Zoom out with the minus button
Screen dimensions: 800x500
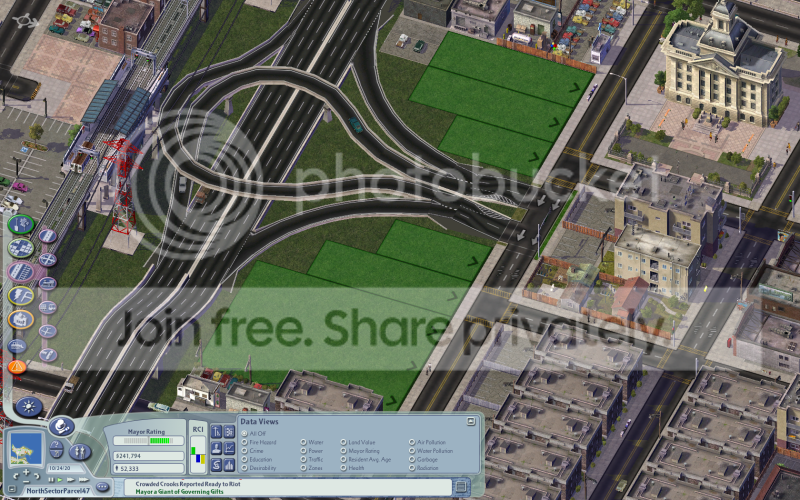click(26, 482)
